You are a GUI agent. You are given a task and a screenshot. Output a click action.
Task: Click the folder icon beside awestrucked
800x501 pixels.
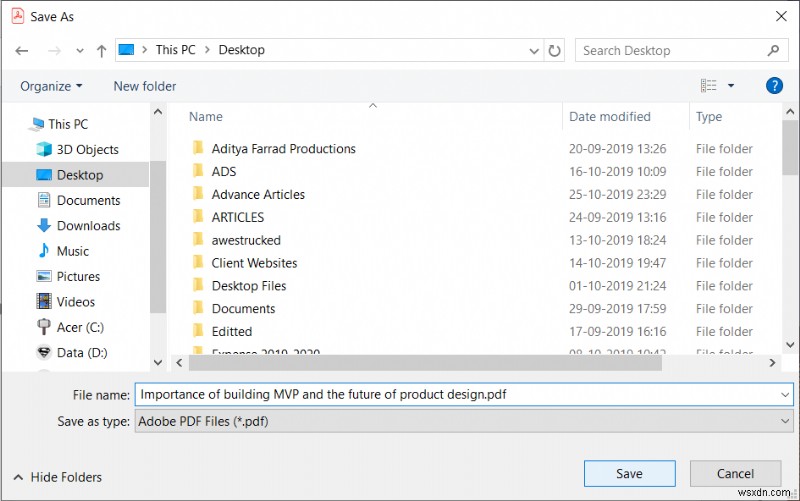pos(198,239)
